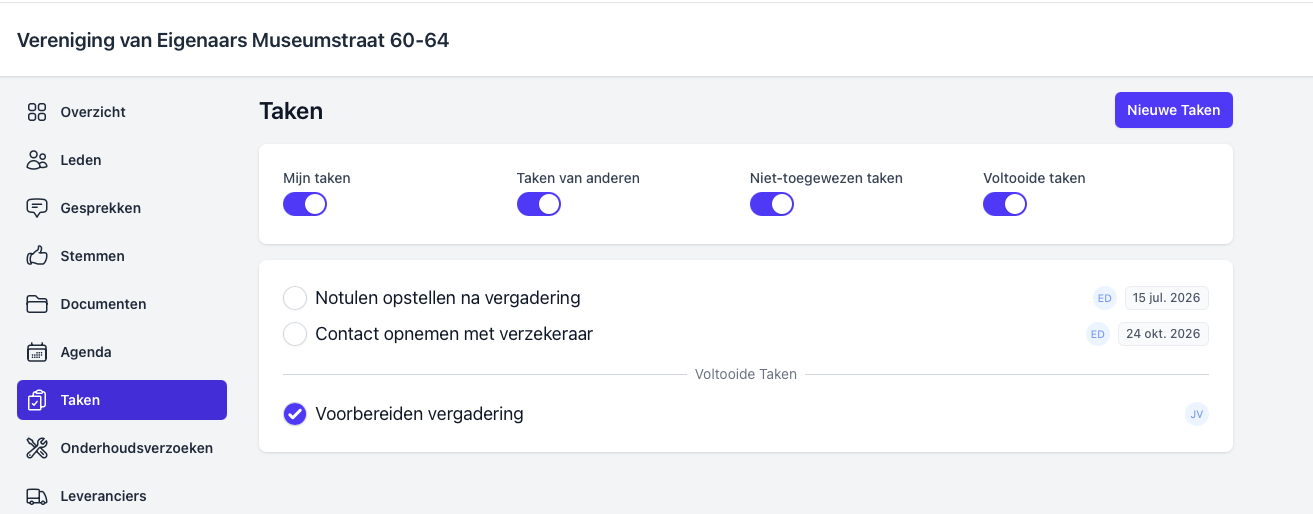Mark Notulen opstellen na vergadering as done
Screen dimensions: 1313x514
(x=295, y=298)
